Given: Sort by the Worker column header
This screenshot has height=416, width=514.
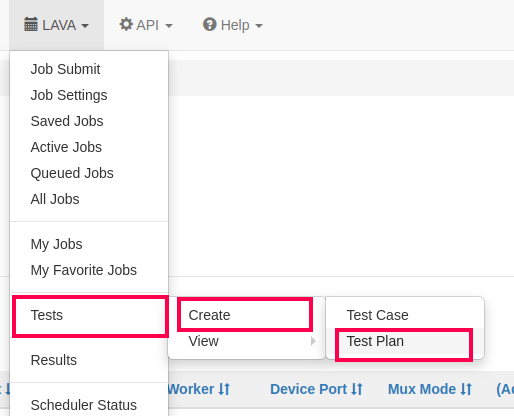Looking at the screenshot, I should coord(199,389).
